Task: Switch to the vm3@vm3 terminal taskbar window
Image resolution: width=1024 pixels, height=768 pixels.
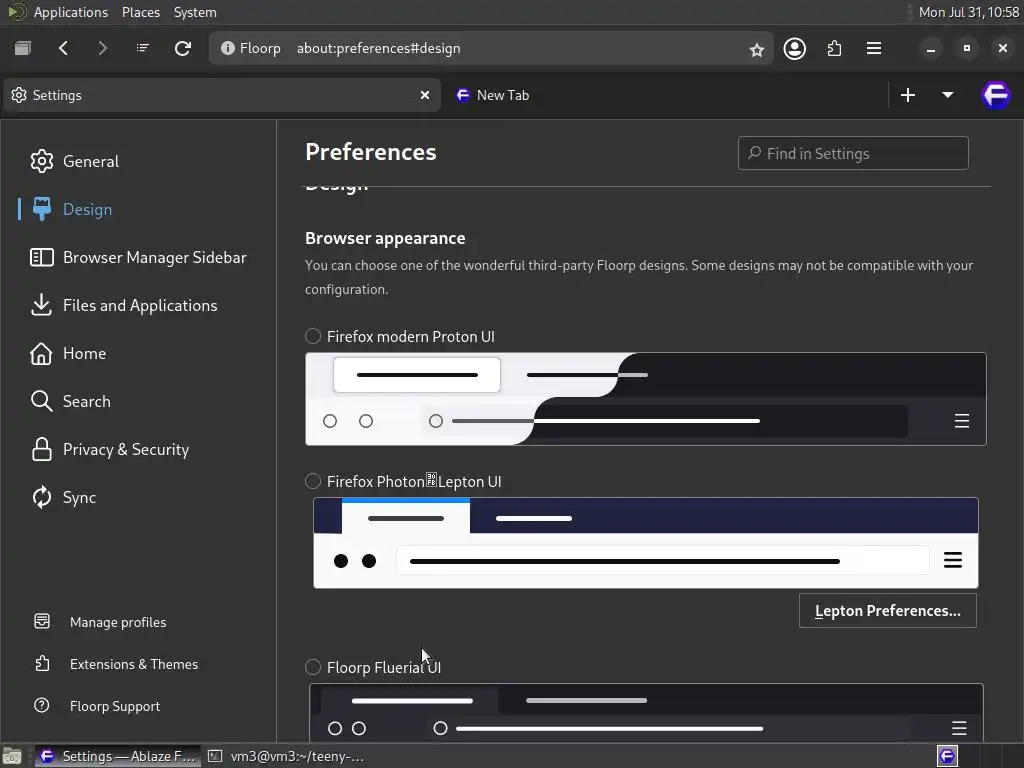Action: tap(285, 756)
